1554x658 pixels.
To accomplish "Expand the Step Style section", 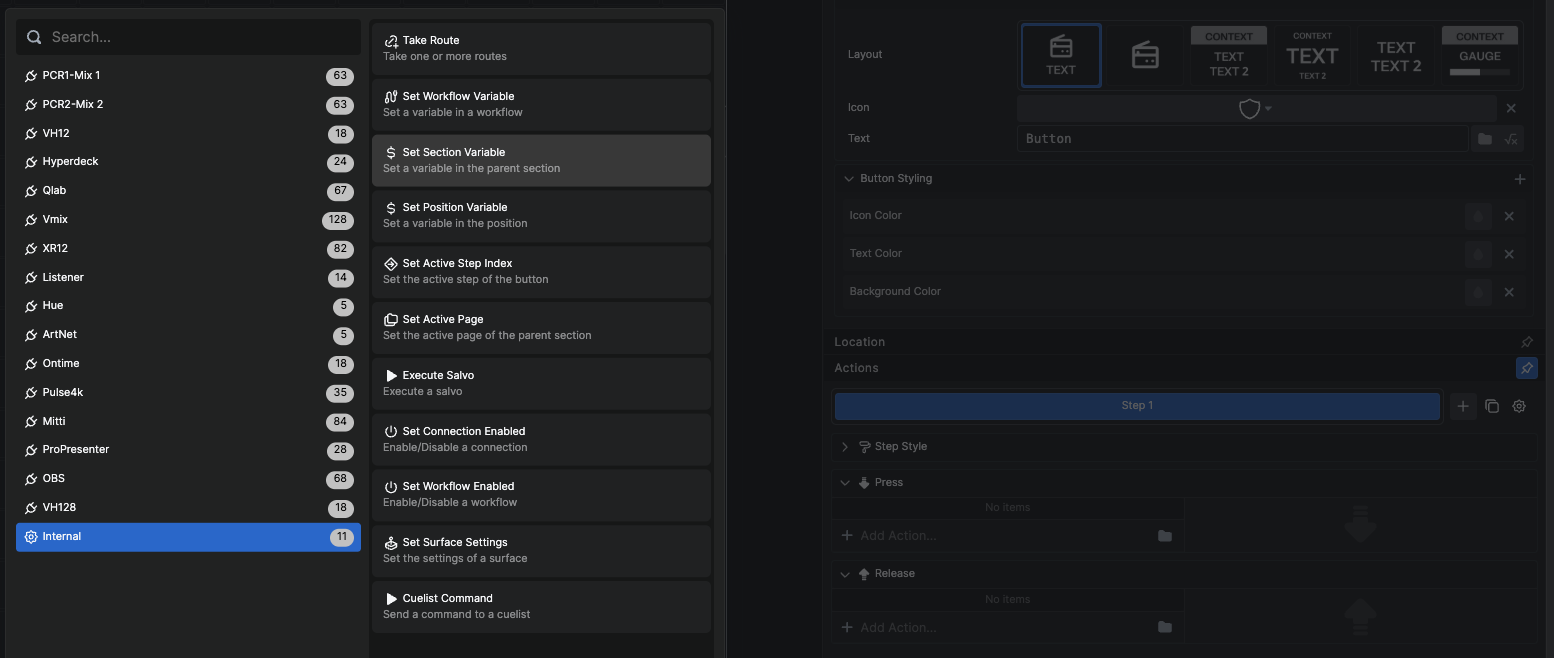I will pyautogui.click(x=845, y=447).
